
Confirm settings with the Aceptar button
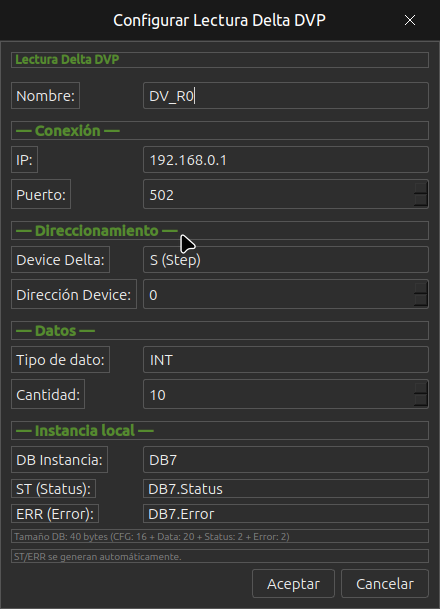coord(293,583)
